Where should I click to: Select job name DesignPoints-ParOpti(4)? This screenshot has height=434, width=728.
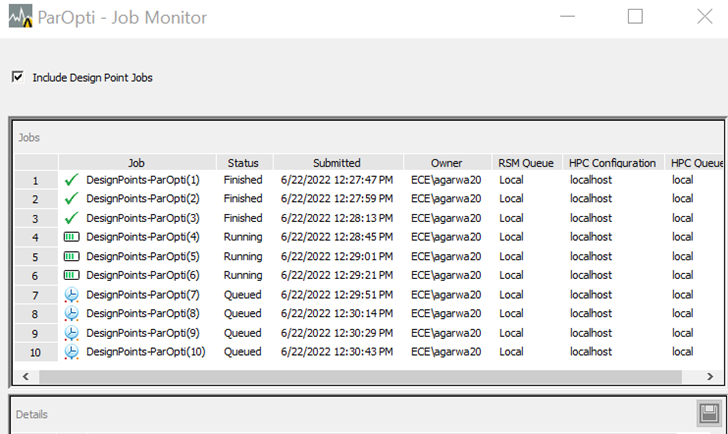(143, 237)
